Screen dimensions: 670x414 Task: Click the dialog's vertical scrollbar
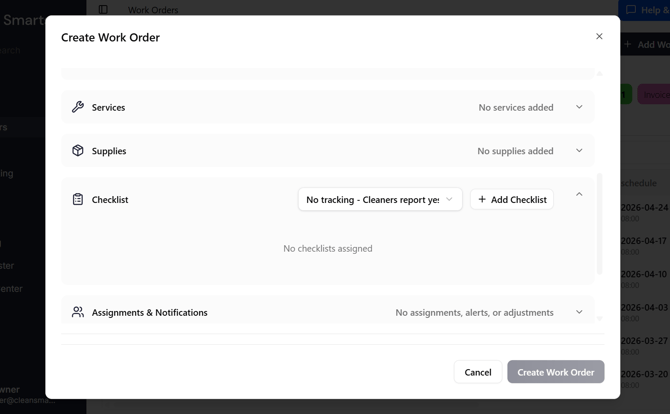click(600, 222)
